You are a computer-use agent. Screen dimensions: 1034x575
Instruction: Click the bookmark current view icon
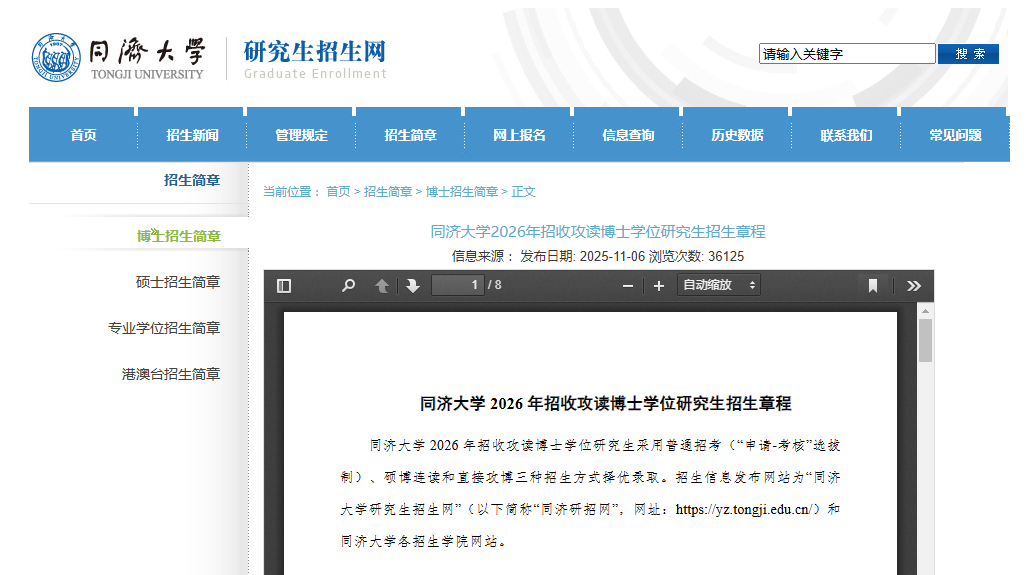[872, 286]
